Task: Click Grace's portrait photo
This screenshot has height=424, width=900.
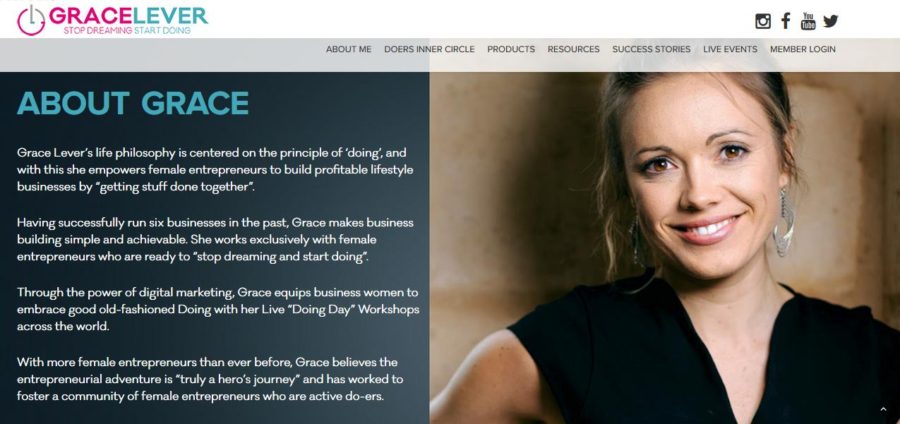Action: click(665, 248)
